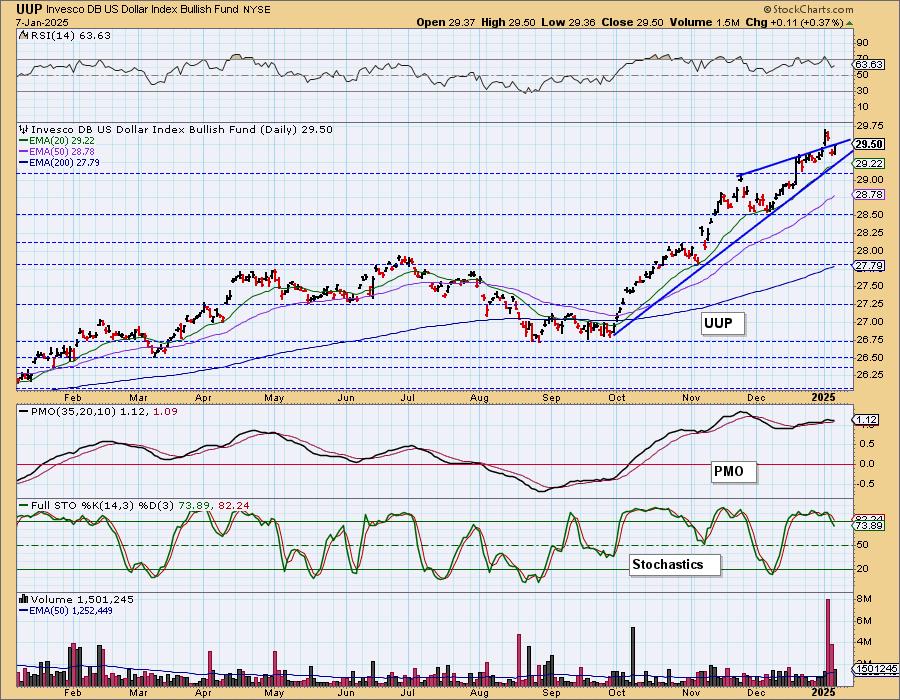Image resolution: width=900 pixels, height=700 pixels.
Task: Click Apr under the volume panel
Action: [x=203, y=693]
